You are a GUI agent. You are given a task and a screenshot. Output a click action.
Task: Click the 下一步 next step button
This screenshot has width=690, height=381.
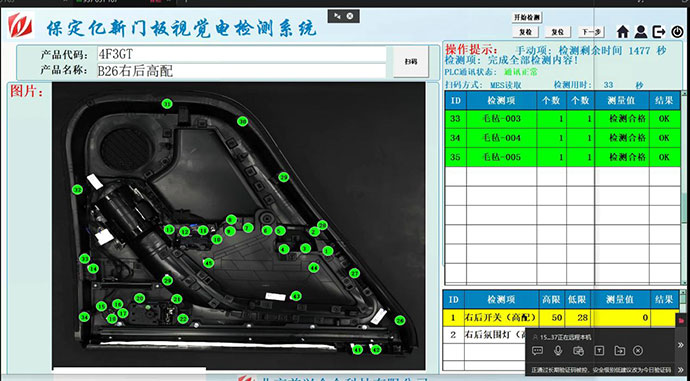point(591,32)
